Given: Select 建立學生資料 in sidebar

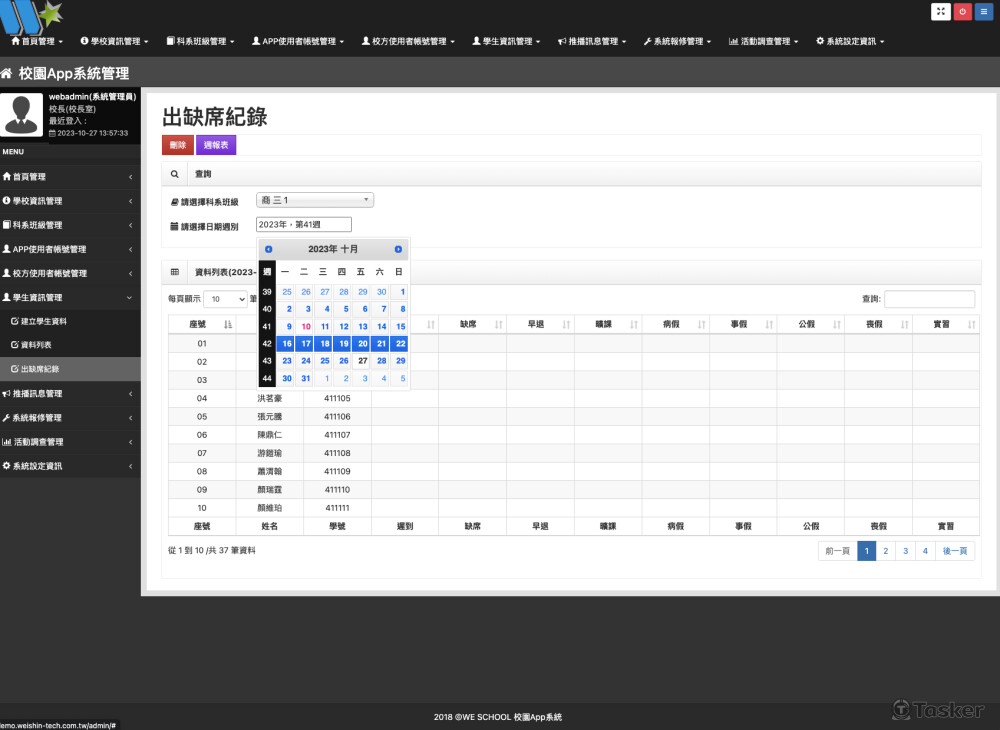Looking at the screenshot, I should (x=43, y=321).
